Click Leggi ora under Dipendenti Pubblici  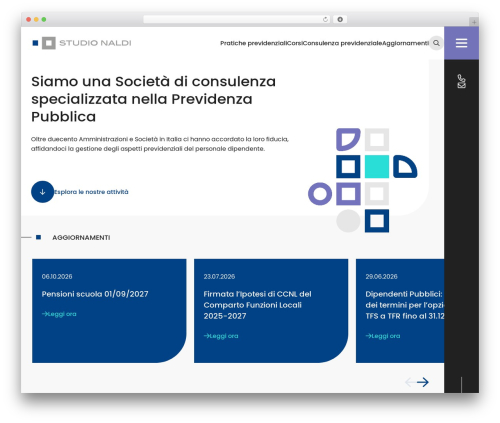[383, 336]
